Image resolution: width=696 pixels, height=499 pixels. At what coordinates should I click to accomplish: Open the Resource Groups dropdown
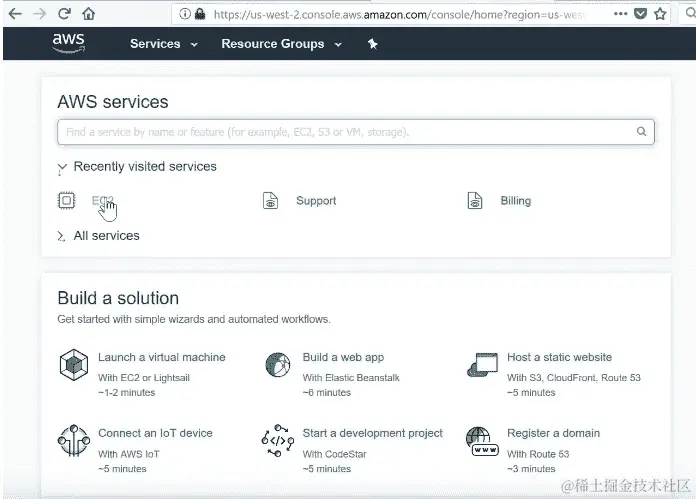[x=281, y=44]
